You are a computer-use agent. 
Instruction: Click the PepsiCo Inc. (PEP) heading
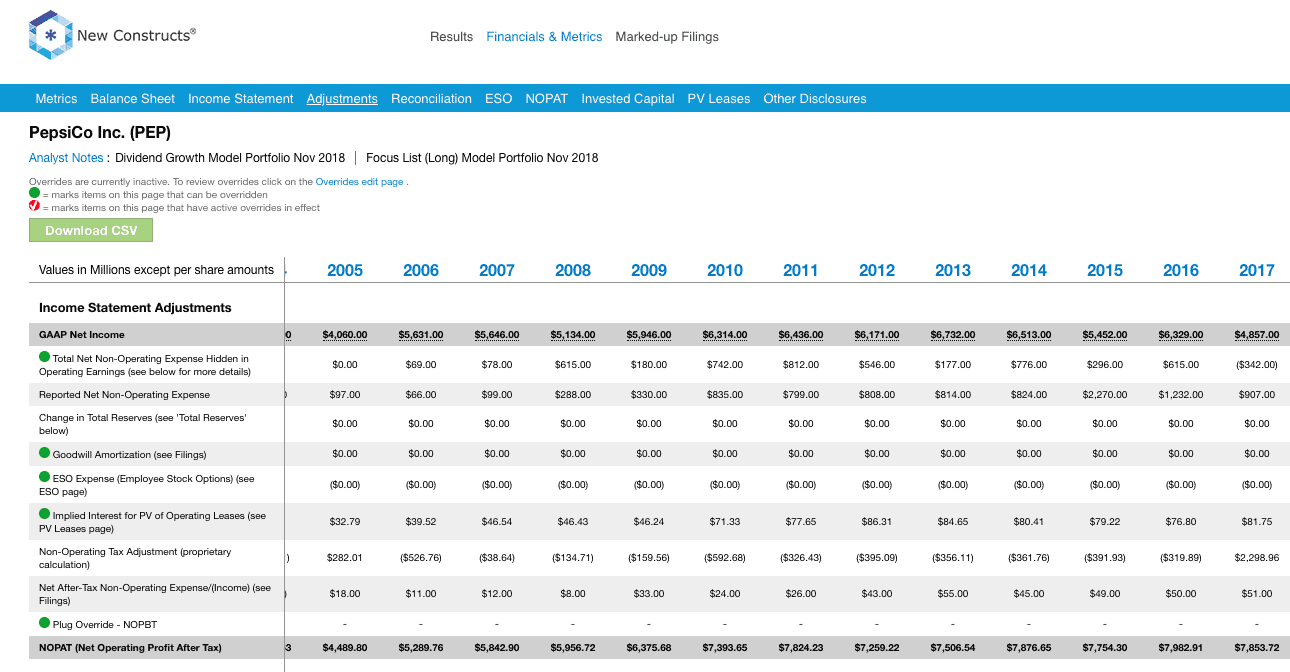pyautogui.click(x=100, y=132)
